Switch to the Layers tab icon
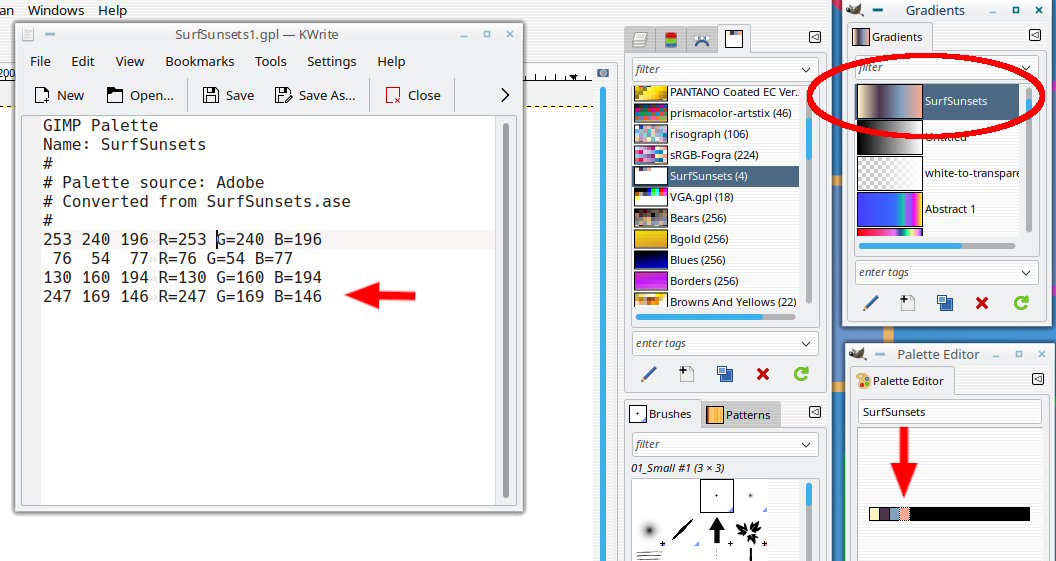The width and height of the screenshot is (1056, 561). click(640, 40)
